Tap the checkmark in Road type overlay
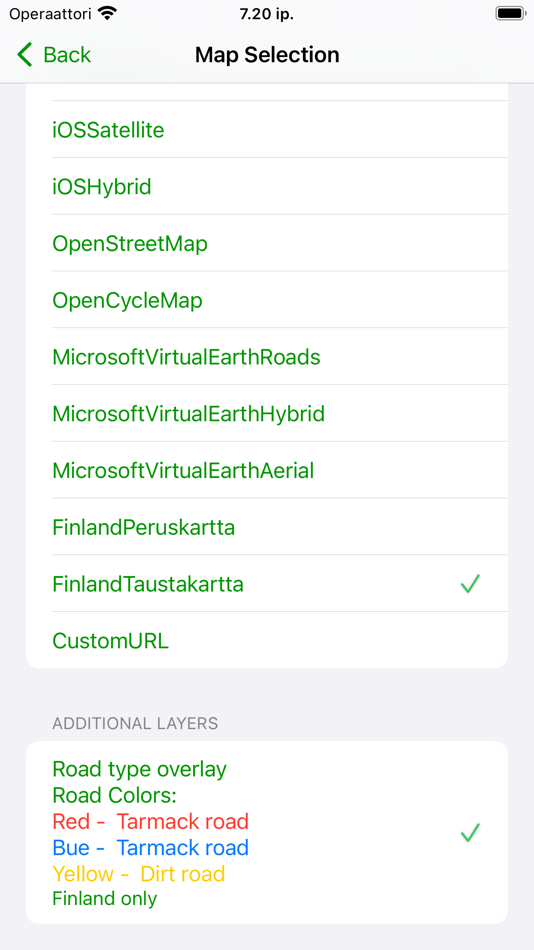The width and height of the screenshot is (534, 950). [x=470, y=832]
